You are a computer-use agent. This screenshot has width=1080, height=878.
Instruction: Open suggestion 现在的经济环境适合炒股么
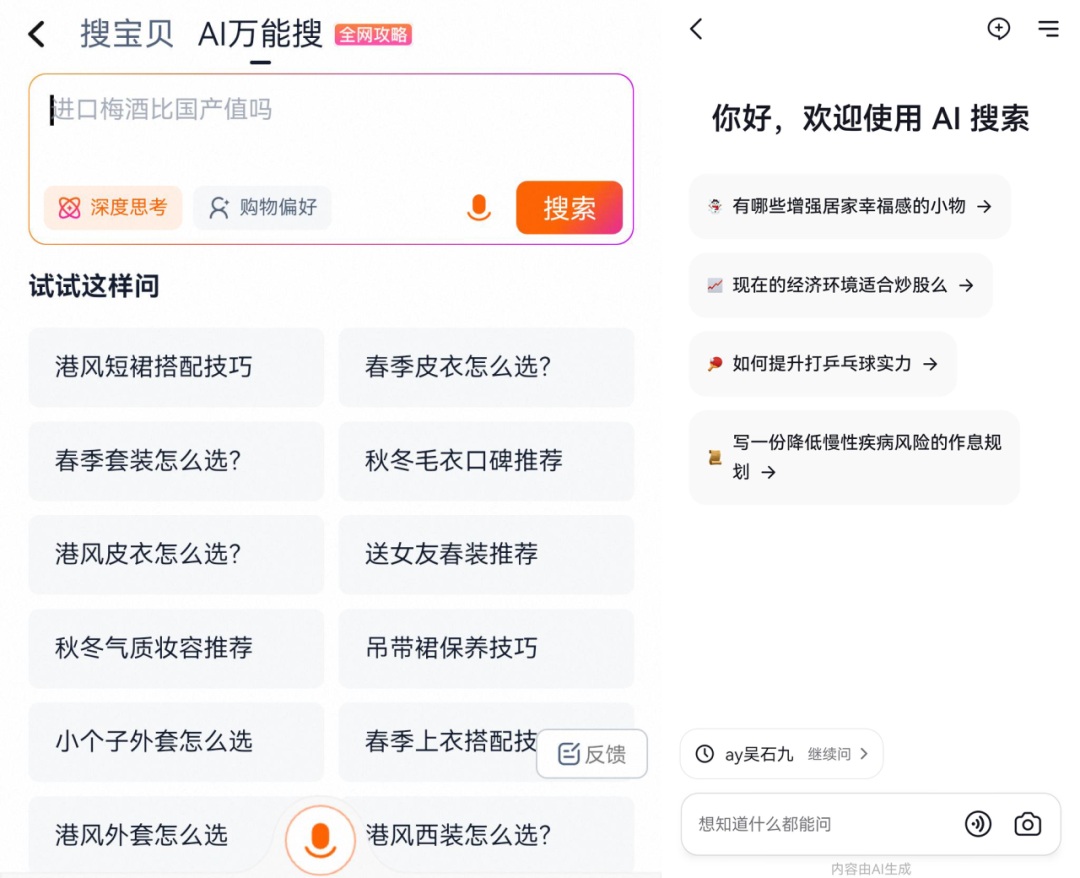click(x=840, y=285)
